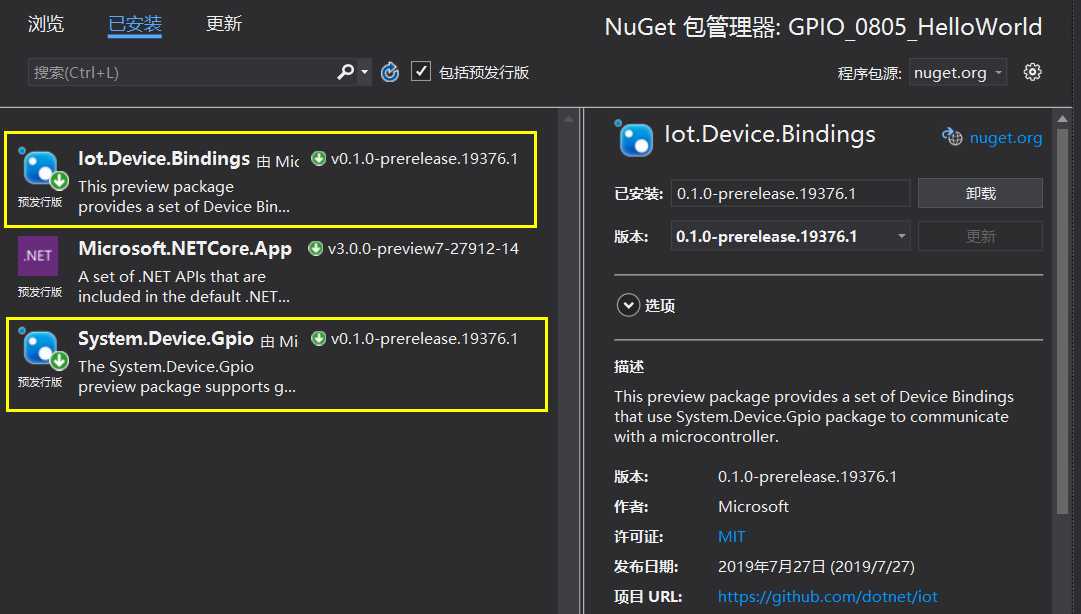Click the green arrow beside v3.0.0-preview7-27912-14
1081x614 pixels.
pyautogui.click(x=315, y=249)
